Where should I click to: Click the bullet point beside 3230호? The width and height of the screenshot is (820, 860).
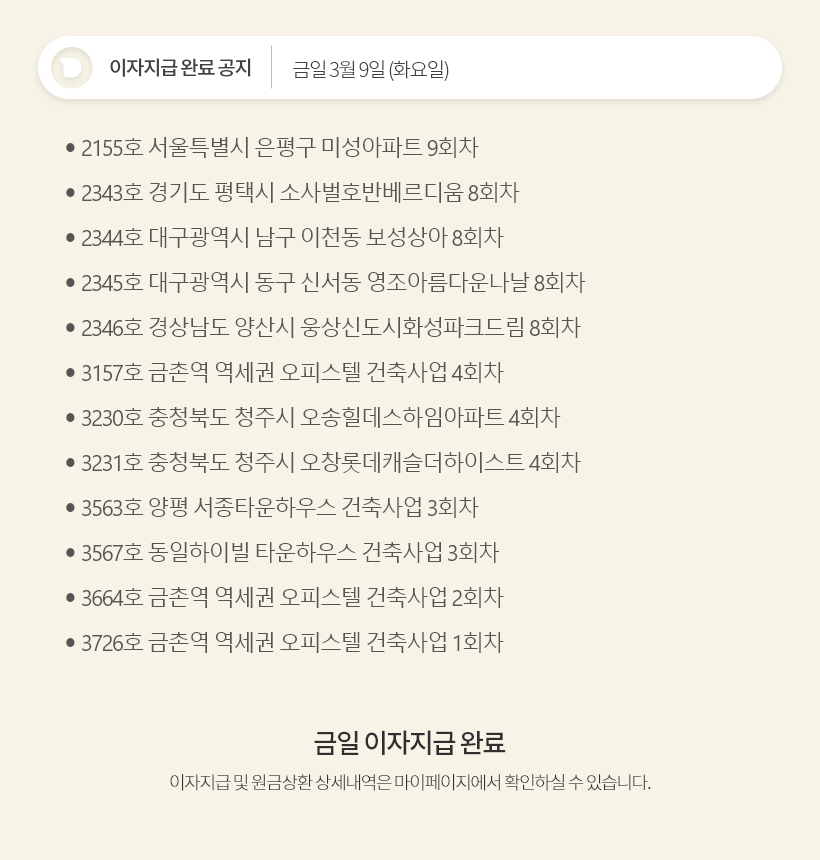pyautogui.click(x=70, y=418)
